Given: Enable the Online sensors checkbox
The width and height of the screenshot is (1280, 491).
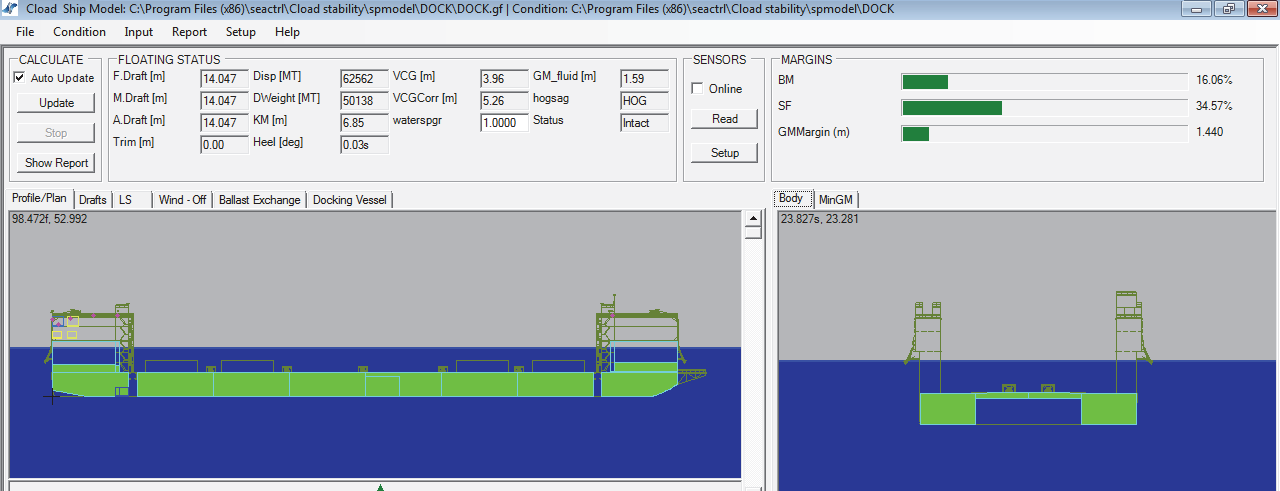Looking at the screenshot, I should (697, 89).
